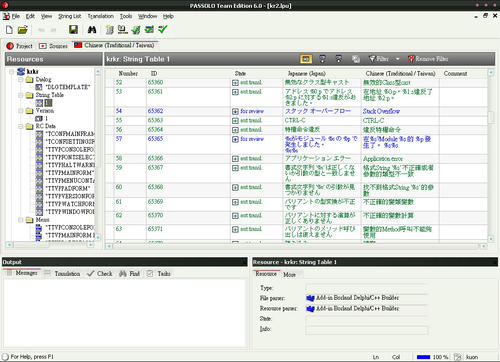Click the blue progress bar in status bar
This screenshot has width=500, height=362.
(423, 357)
